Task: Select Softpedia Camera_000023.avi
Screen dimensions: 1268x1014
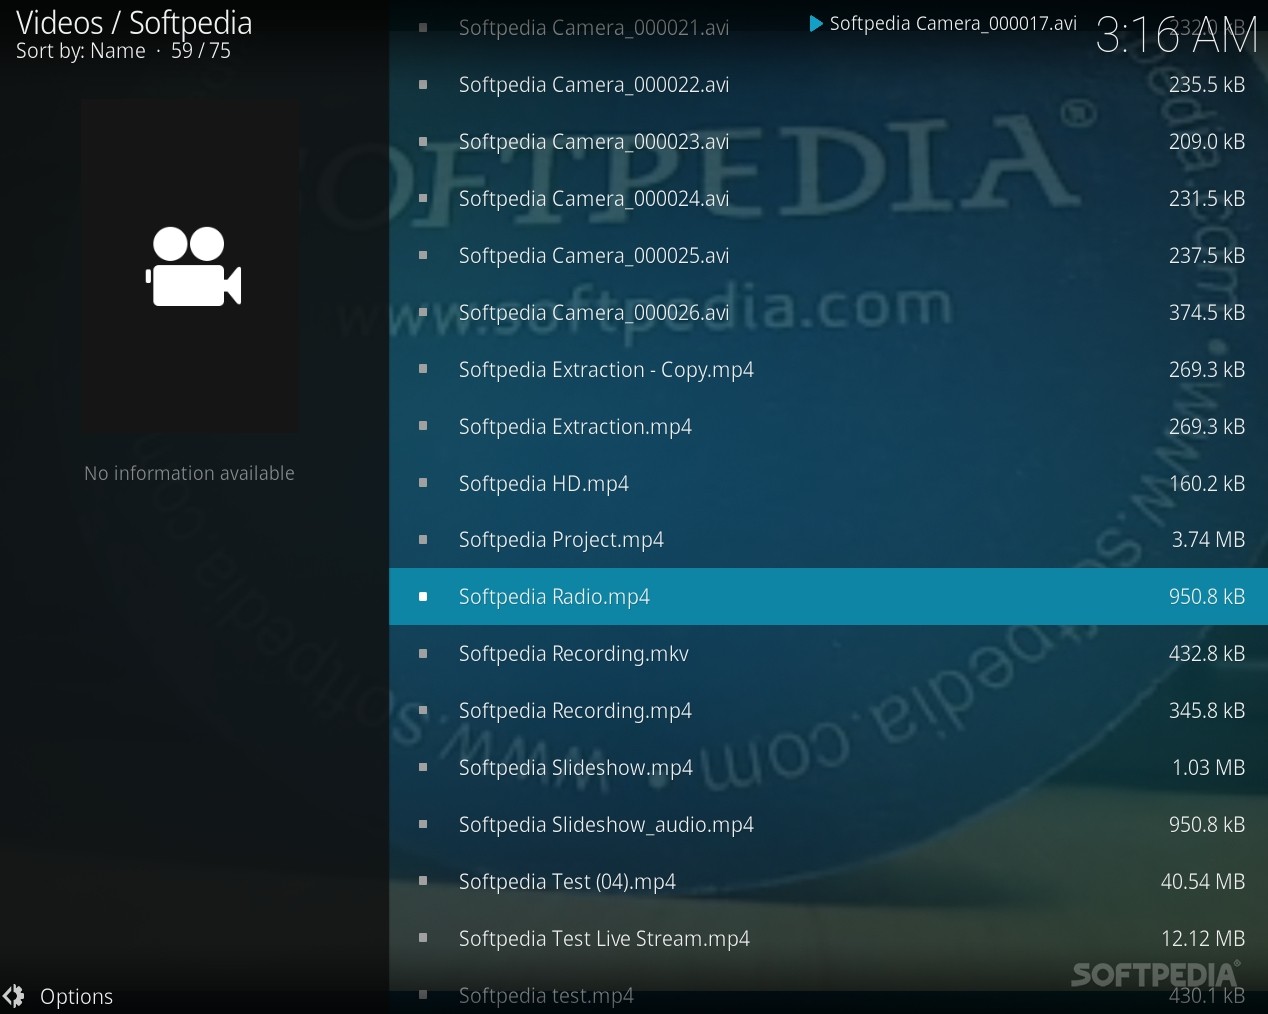Action: pos(828,142)
